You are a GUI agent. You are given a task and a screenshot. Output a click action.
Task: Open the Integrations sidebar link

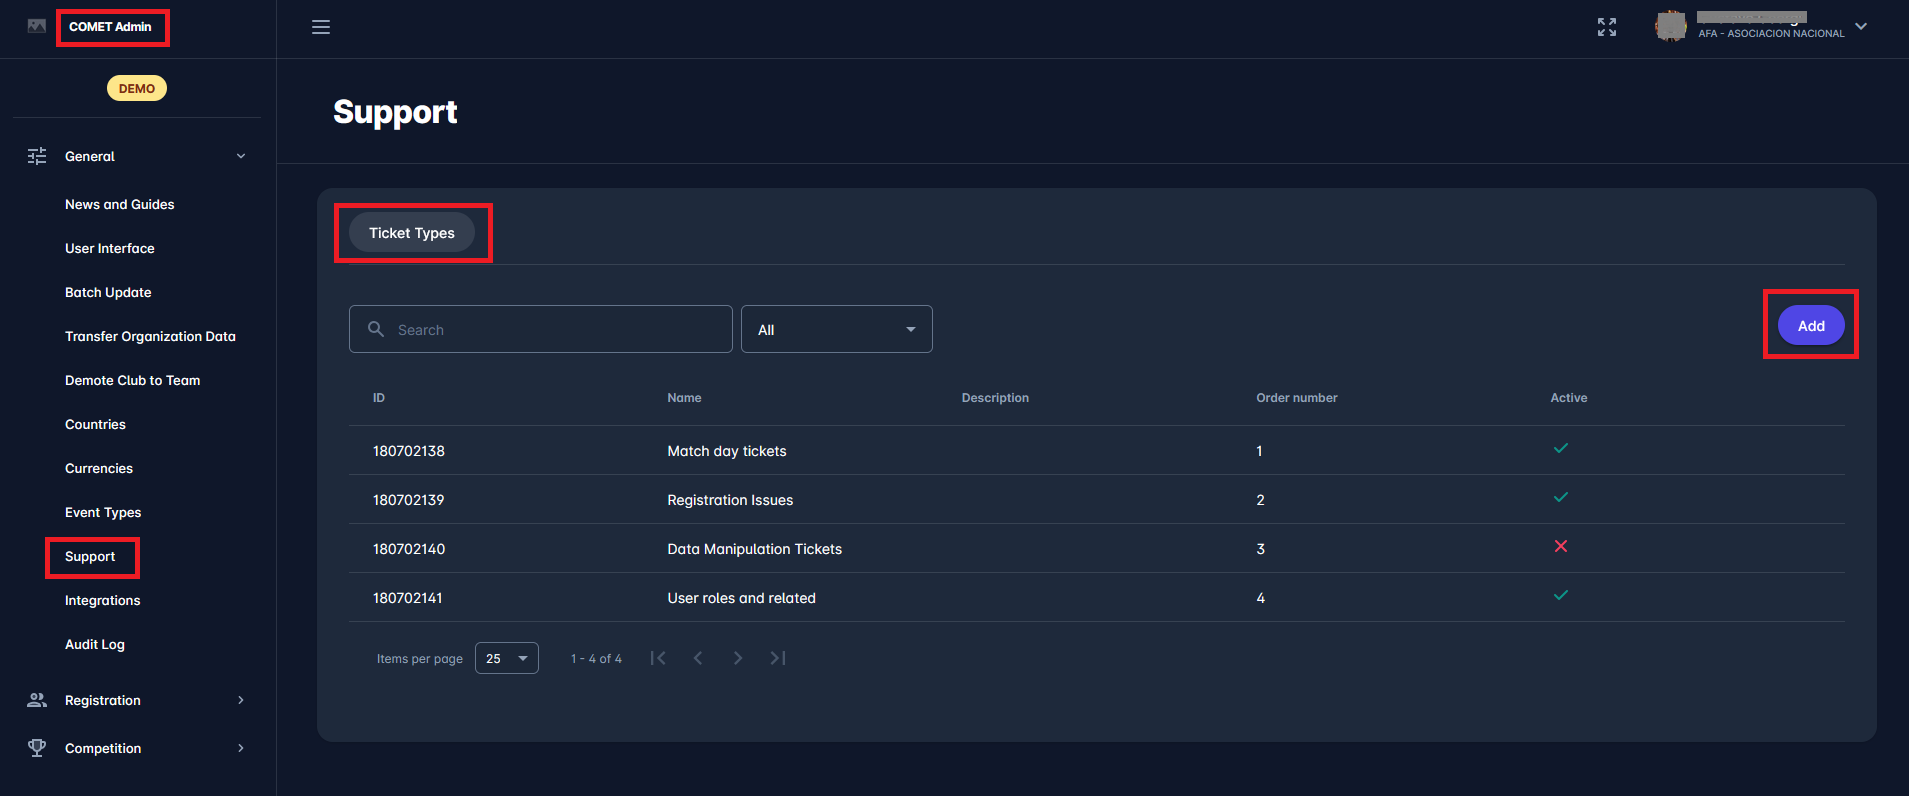click(102, 600)
